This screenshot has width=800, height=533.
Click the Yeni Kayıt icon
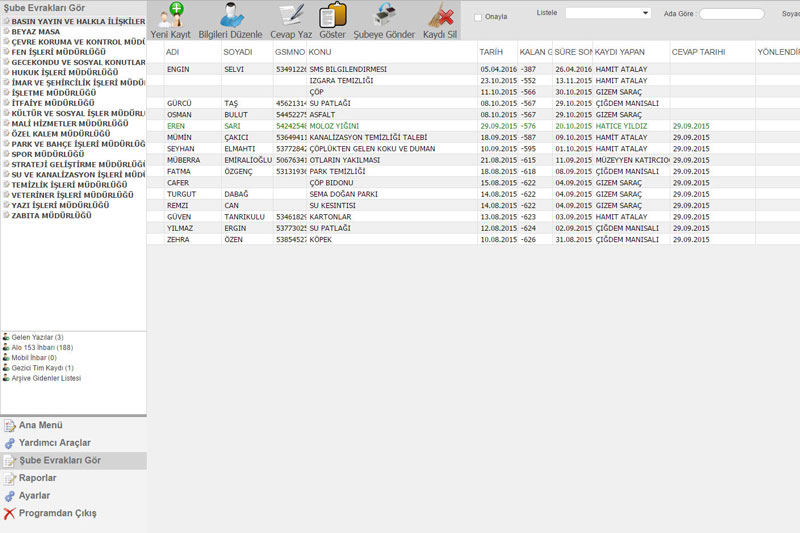click(170, 15)
